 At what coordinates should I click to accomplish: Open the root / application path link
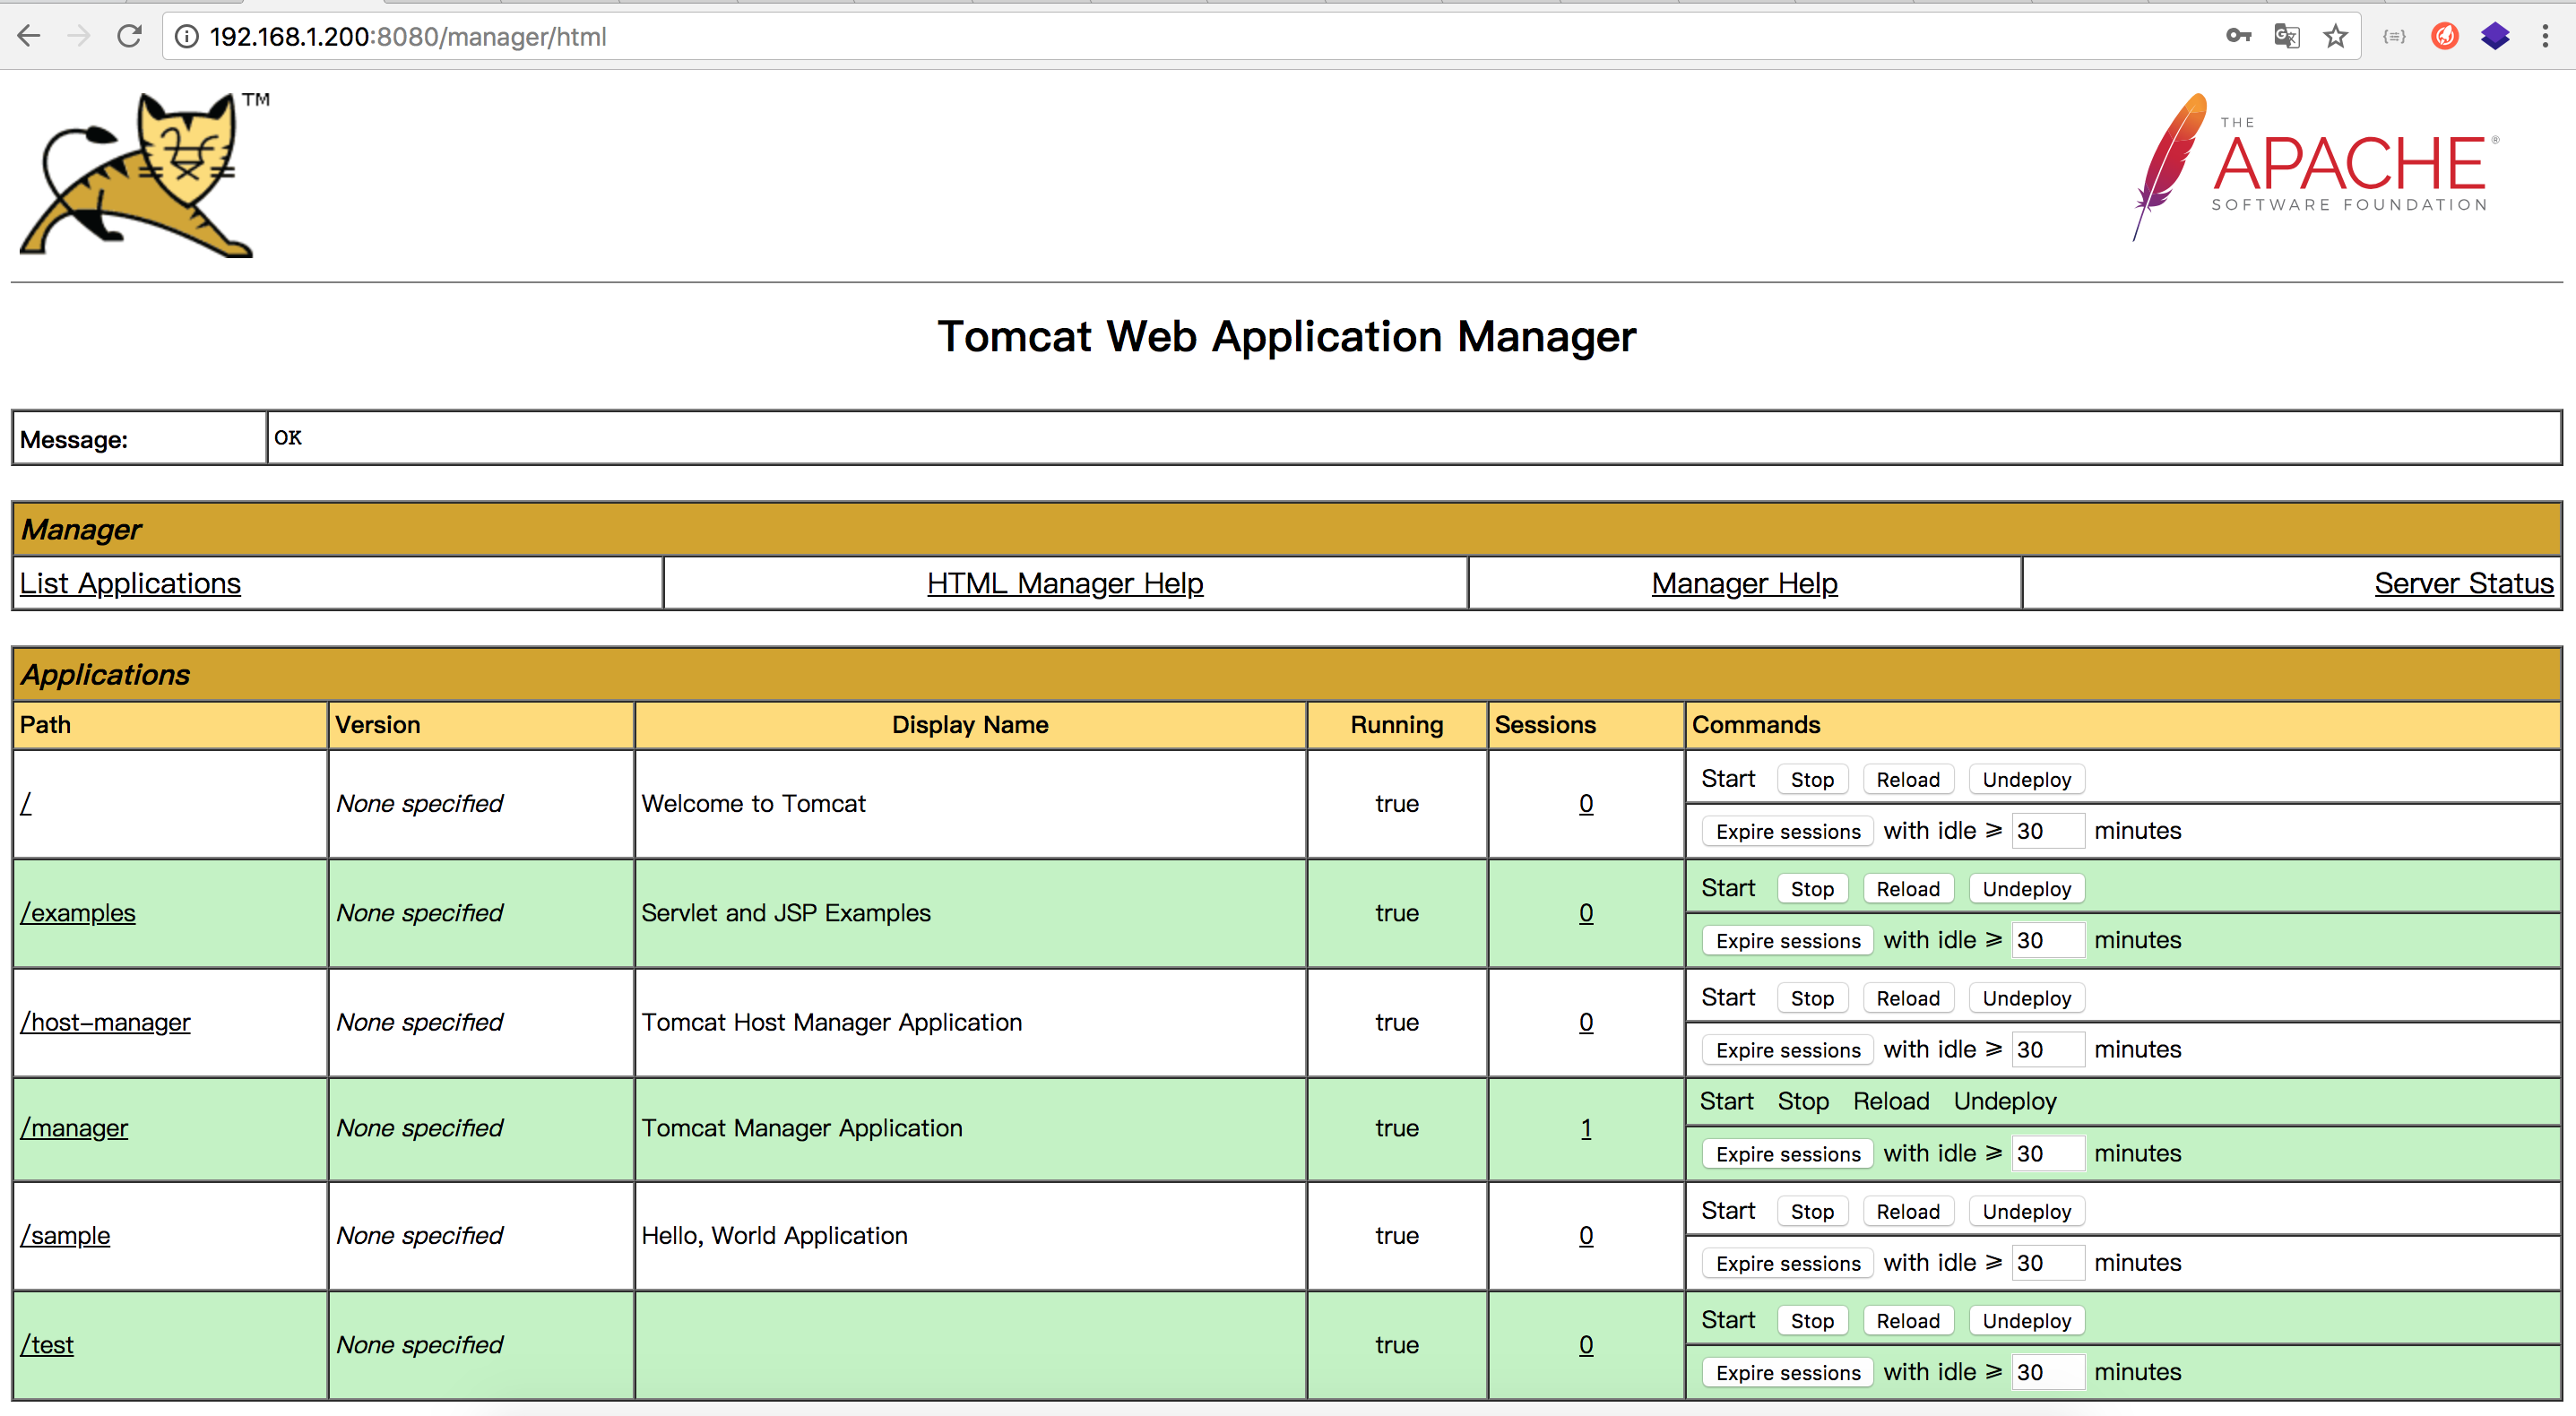26,804
